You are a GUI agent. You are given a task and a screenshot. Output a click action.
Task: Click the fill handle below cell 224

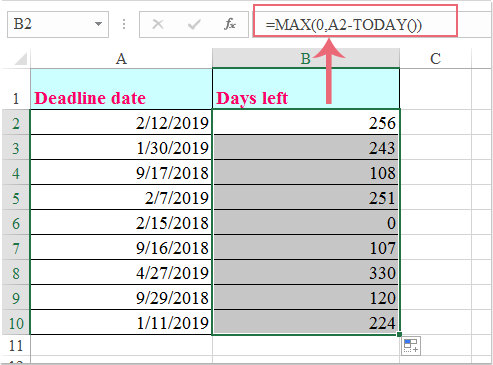(x=399, y=334)
